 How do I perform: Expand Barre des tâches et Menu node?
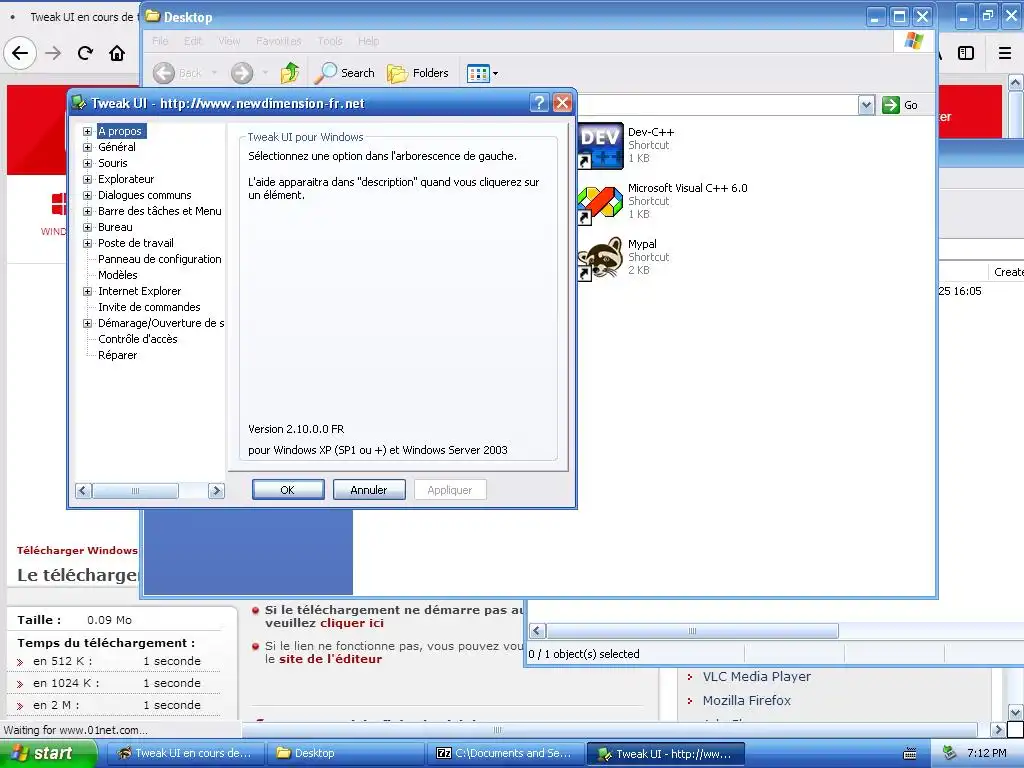[88, 212]
